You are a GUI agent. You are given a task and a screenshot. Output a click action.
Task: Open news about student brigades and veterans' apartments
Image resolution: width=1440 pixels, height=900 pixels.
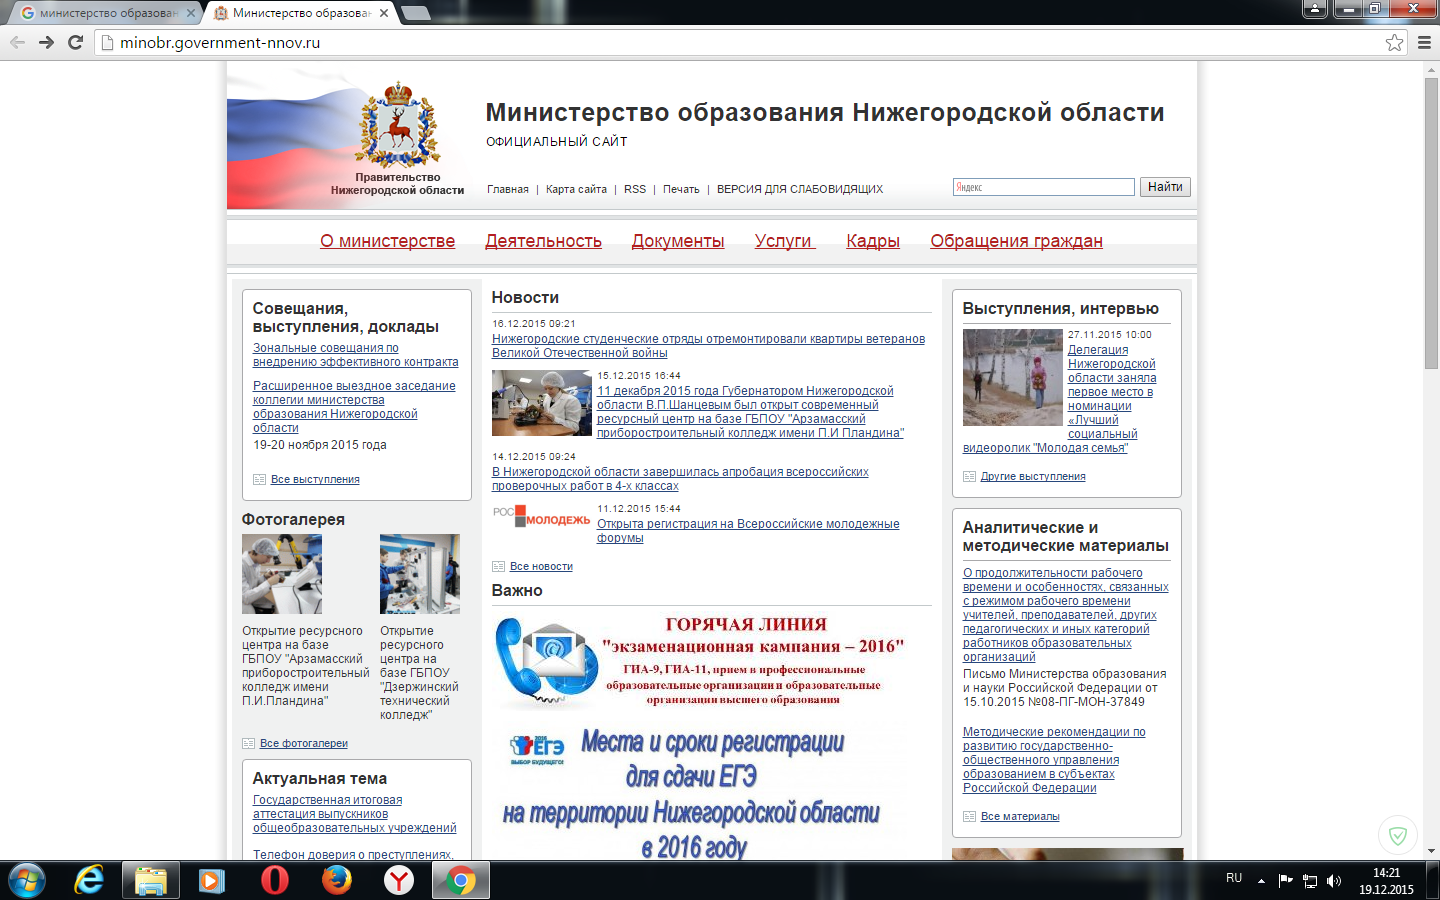(x=708, y=346)
